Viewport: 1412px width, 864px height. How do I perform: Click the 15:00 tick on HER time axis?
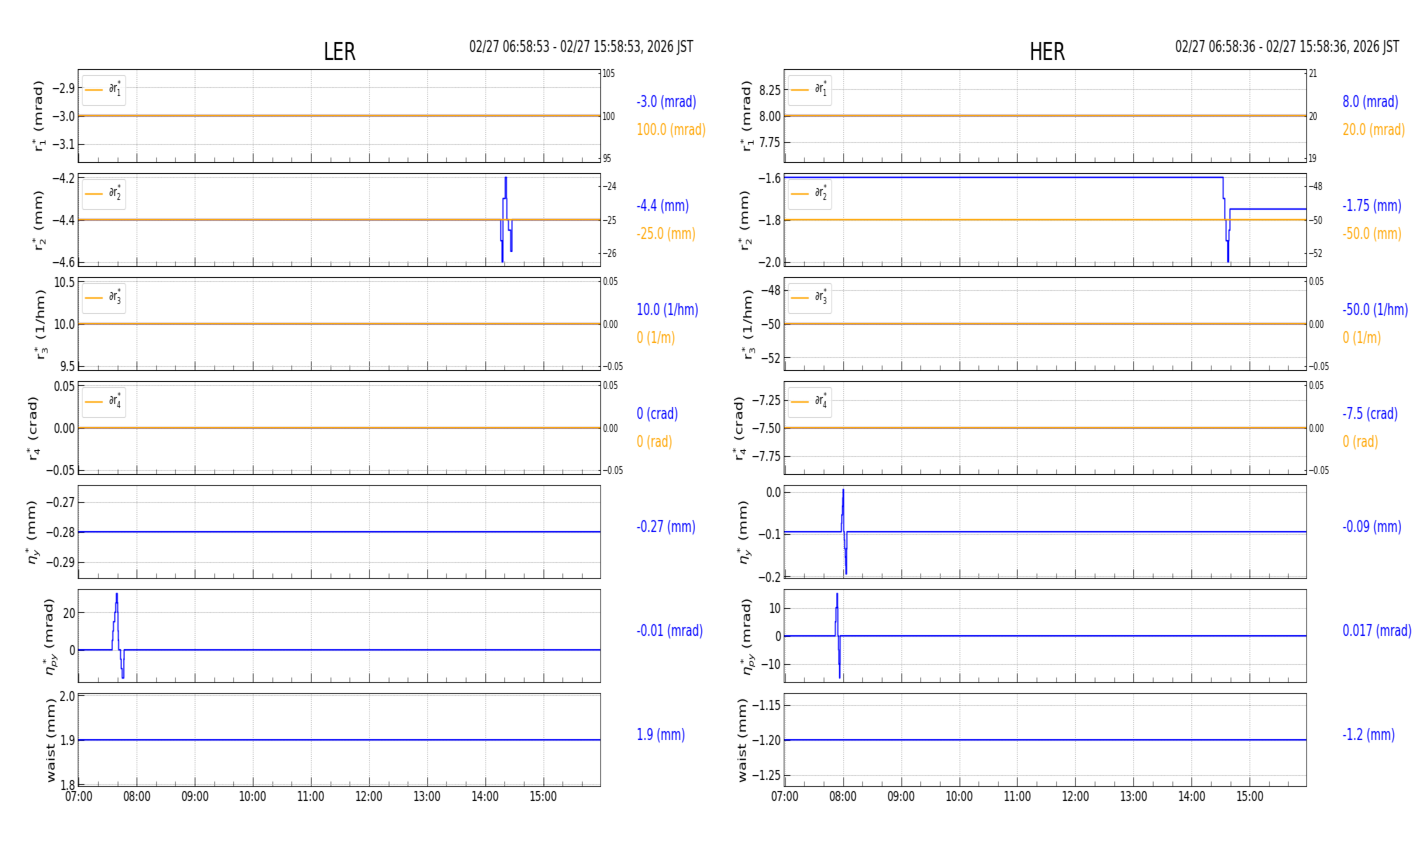point(1249,797)
